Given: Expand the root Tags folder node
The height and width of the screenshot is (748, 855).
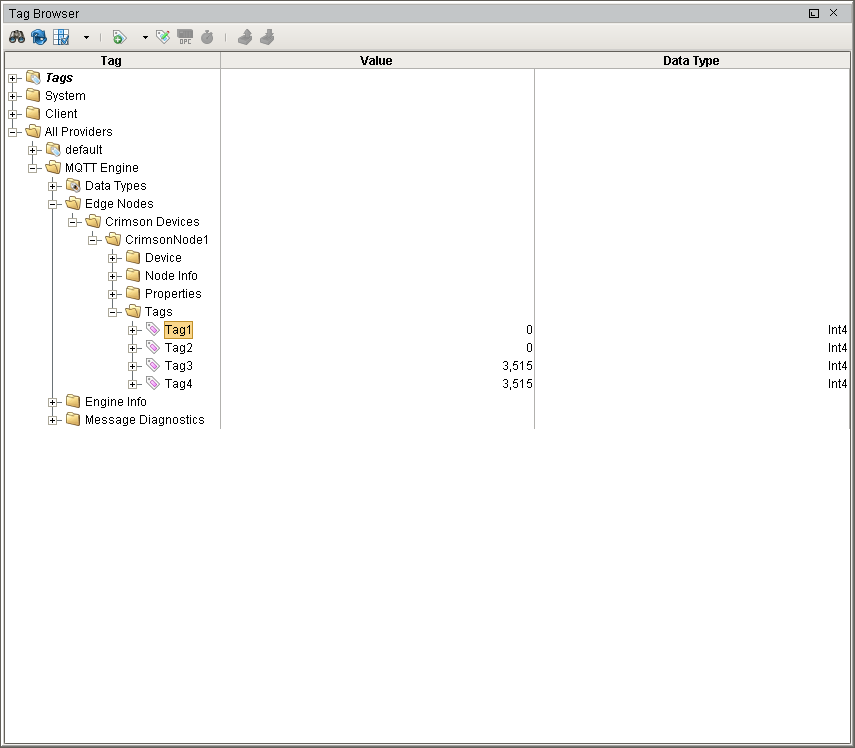Looking at the screenshot, I should tap(13, 78).
